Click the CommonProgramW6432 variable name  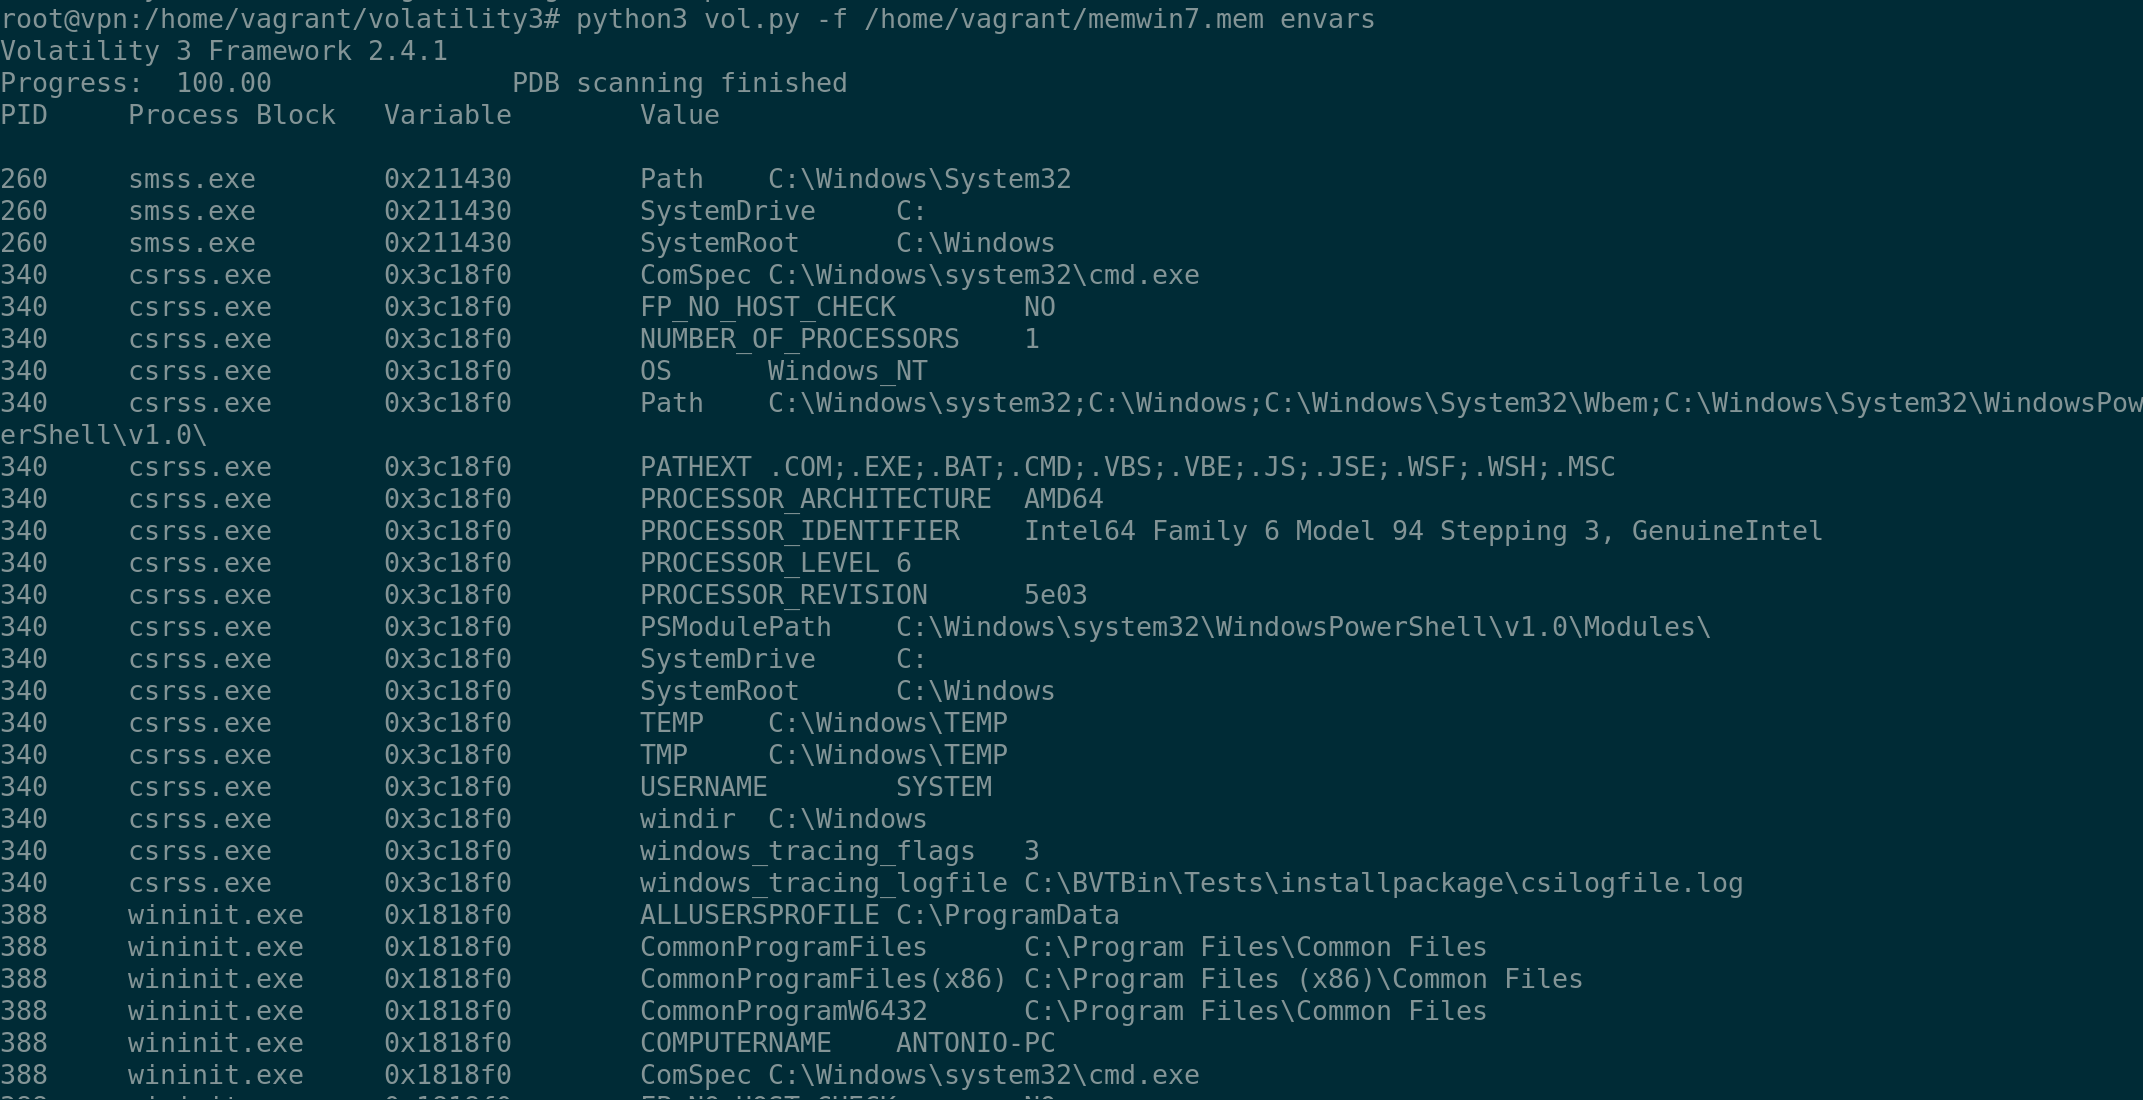(x=783, y=1011)
